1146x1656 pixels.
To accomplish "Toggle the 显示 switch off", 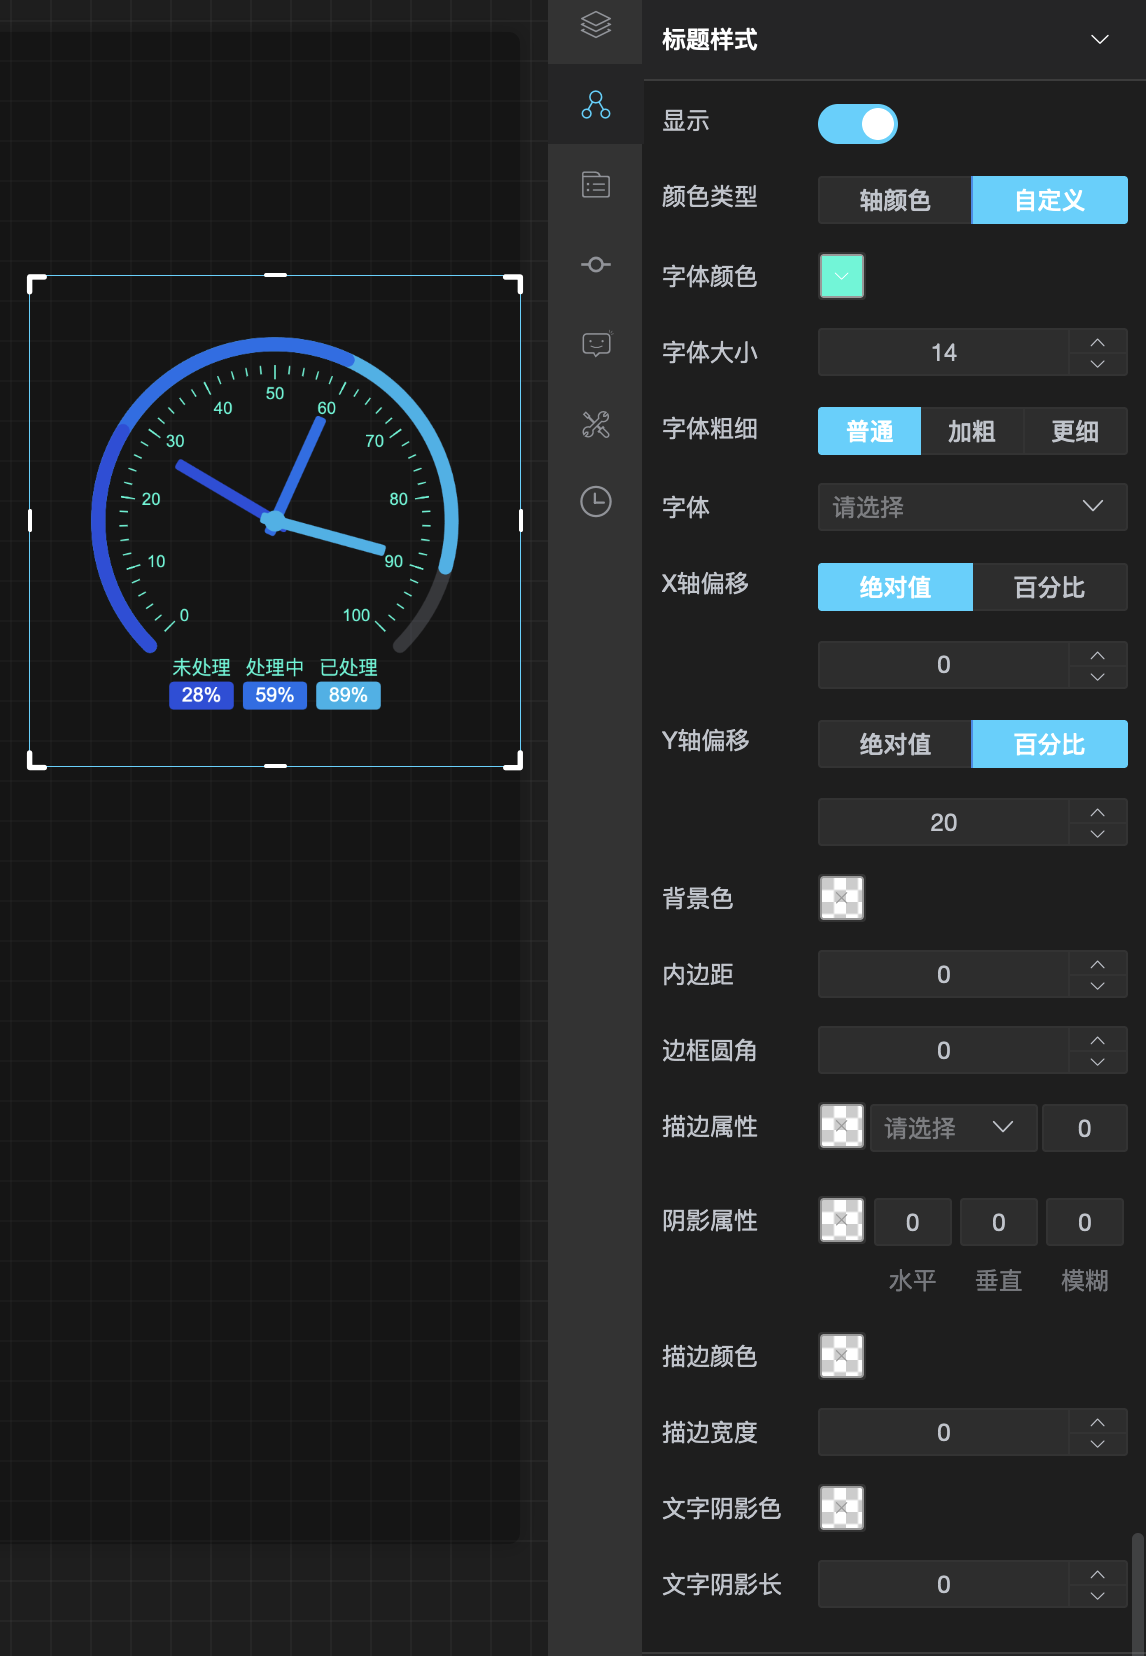I will pyautogui.click(x=858, y=124).
